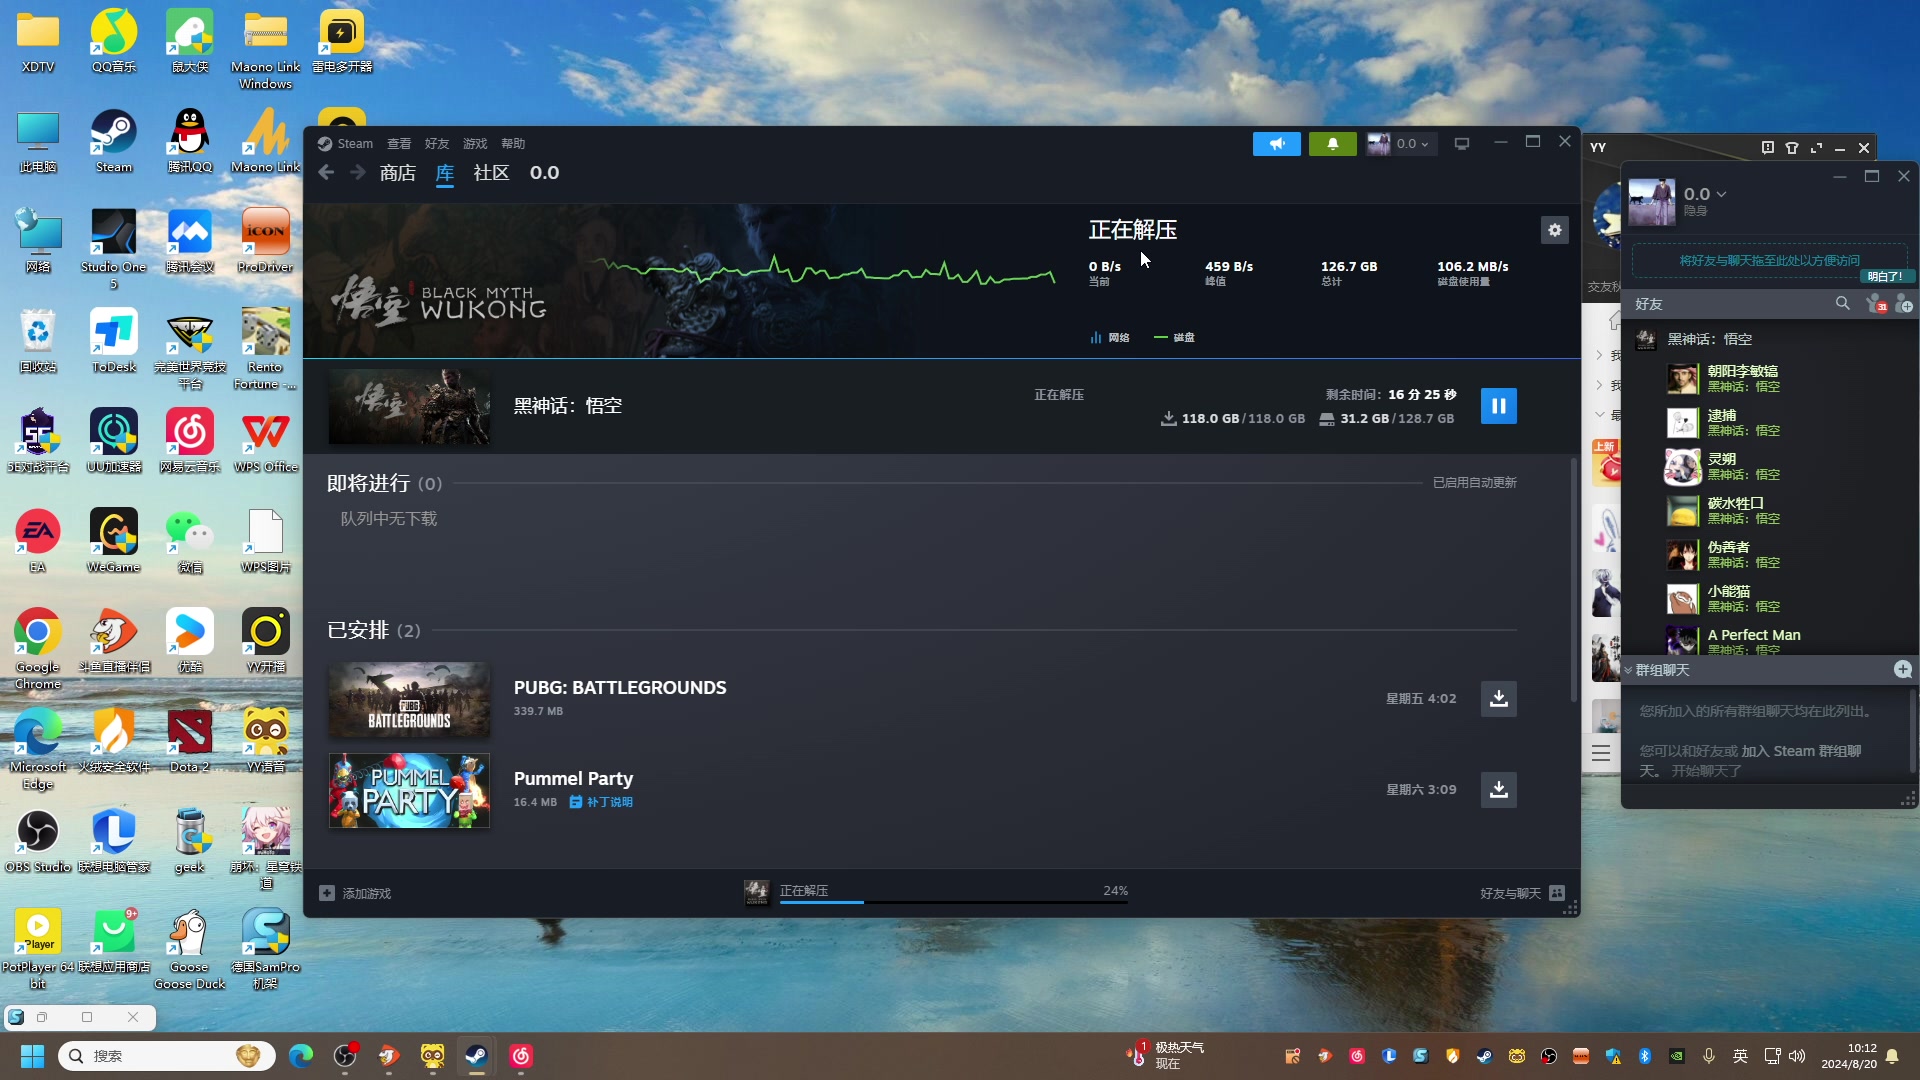Open the friends list search icon
Image resolution: width=1920 pixels, height=1080 pixels.
click(1843, 303)
